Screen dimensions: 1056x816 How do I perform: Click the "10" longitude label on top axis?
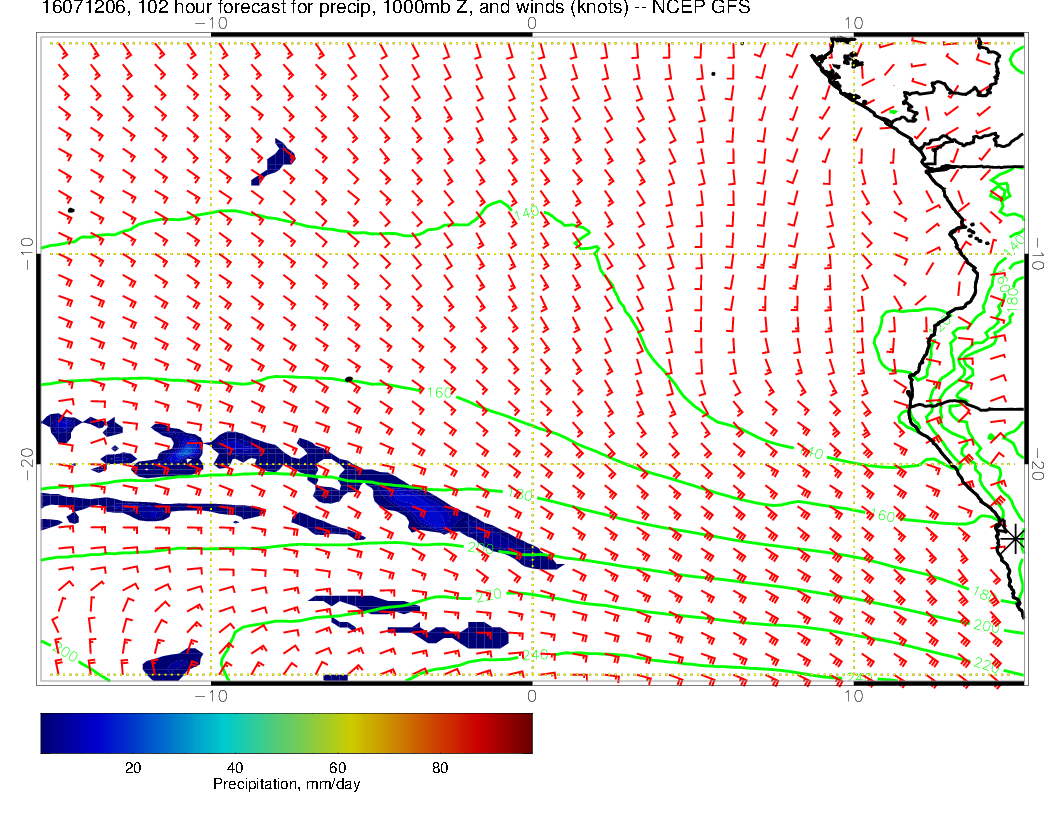[x=854, y=23]
